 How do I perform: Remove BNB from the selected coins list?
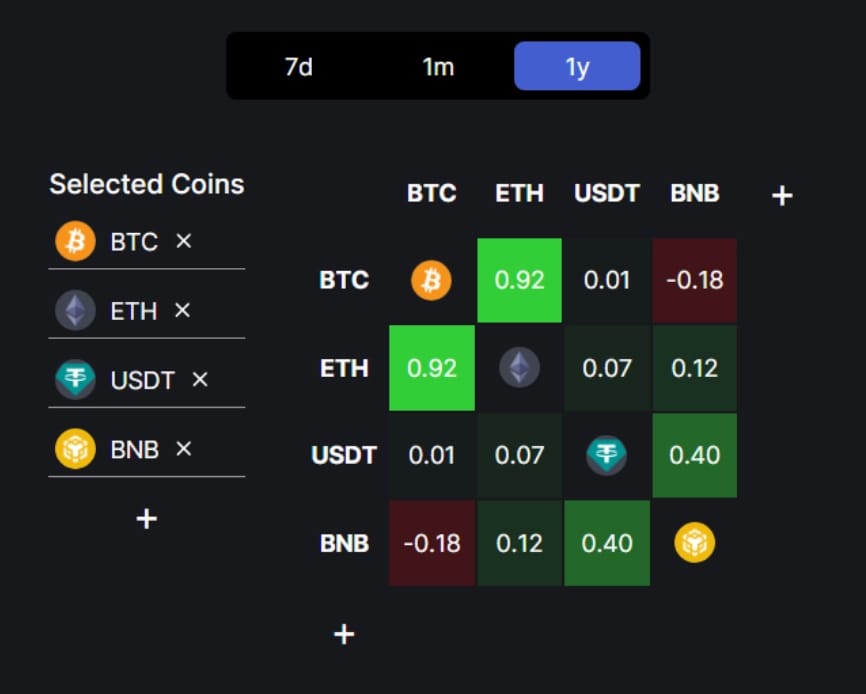(184, 449)
